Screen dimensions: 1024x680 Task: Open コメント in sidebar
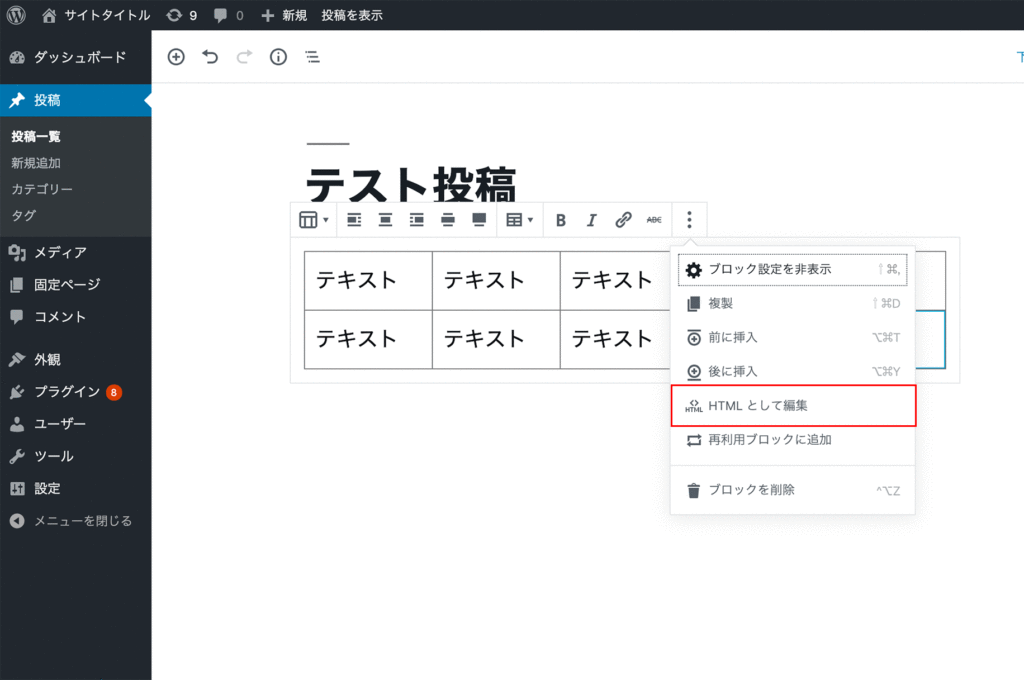(76, 317)
